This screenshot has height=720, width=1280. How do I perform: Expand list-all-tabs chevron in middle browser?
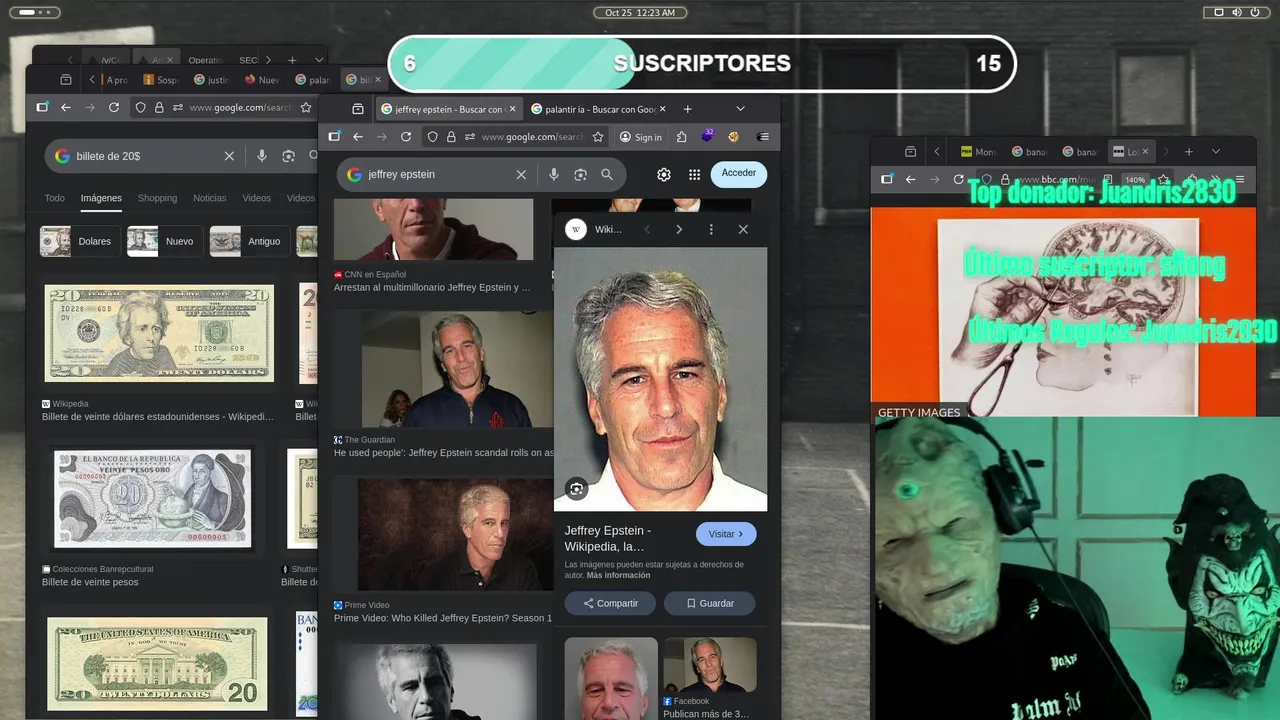click(x=740, y=109)
